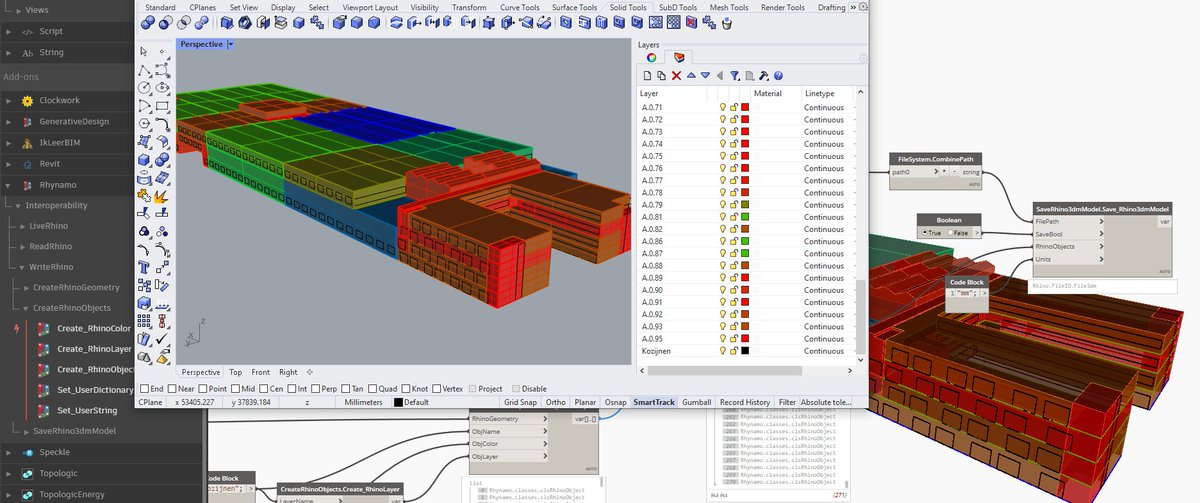Viewport: 1200px width, 503px height.
Task: Collapse the Interoperability tree node
Action: (x=17, y=205)
